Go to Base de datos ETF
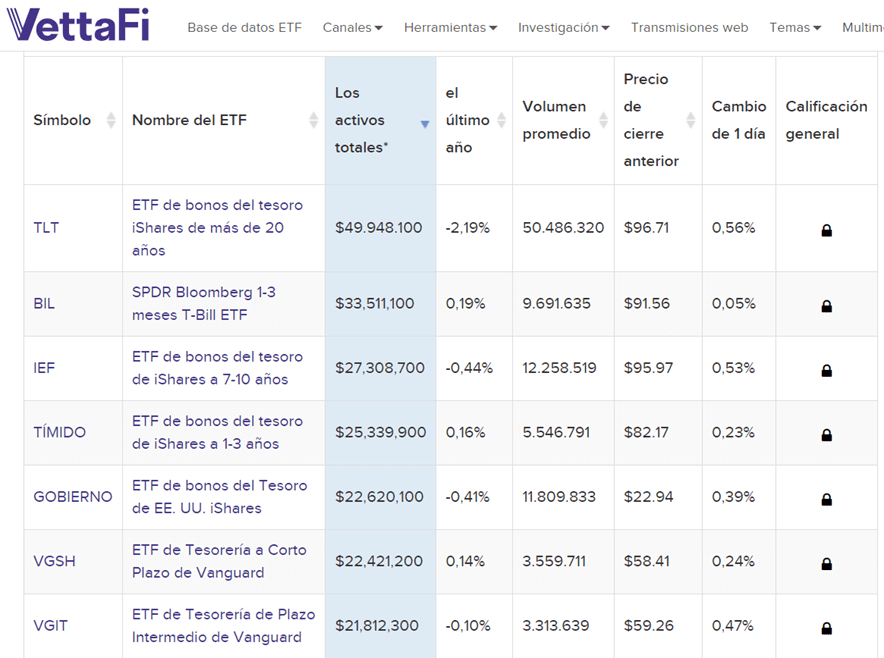 click(x=244, y=28)
